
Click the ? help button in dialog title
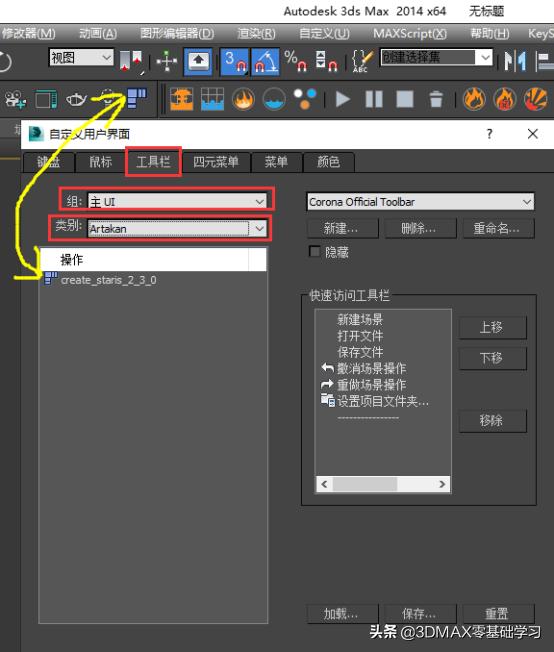click(490, 134)
